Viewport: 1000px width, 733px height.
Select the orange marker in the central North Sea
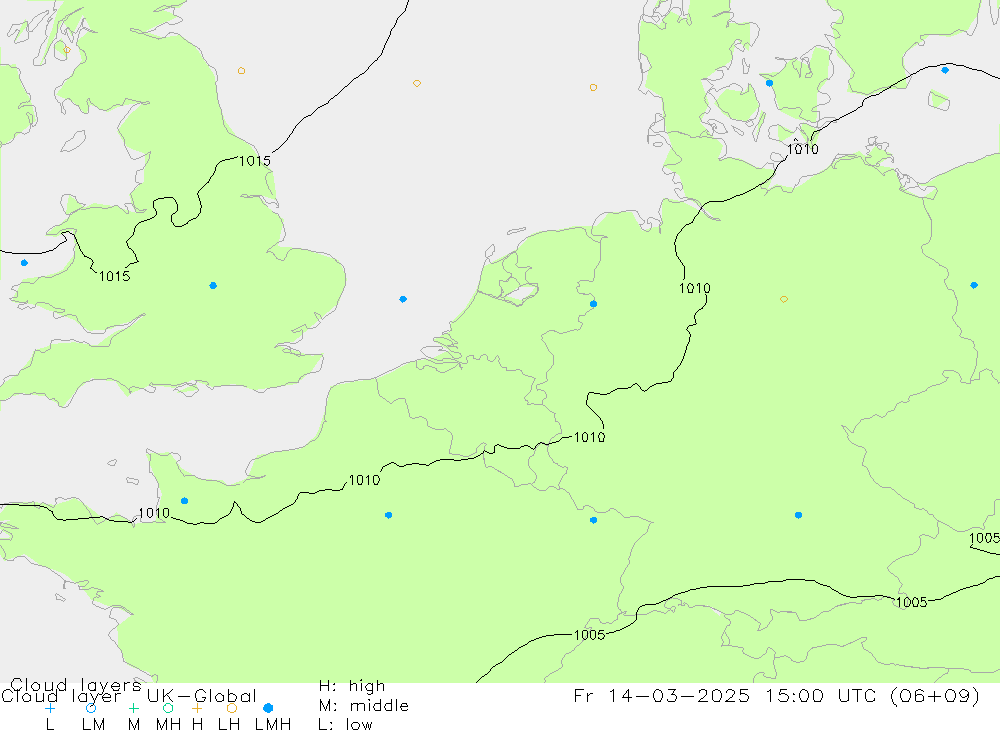pyautogui.click(x=416, y=84)
